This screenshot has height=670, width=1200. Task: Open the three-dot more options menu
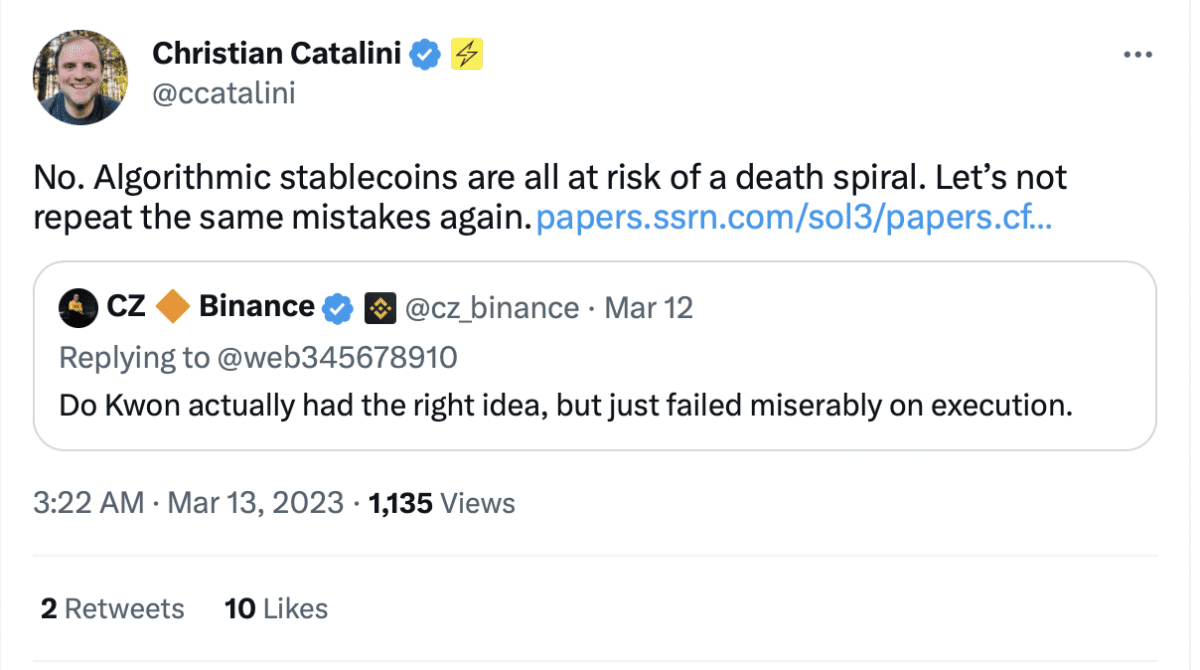[1138, 54]
